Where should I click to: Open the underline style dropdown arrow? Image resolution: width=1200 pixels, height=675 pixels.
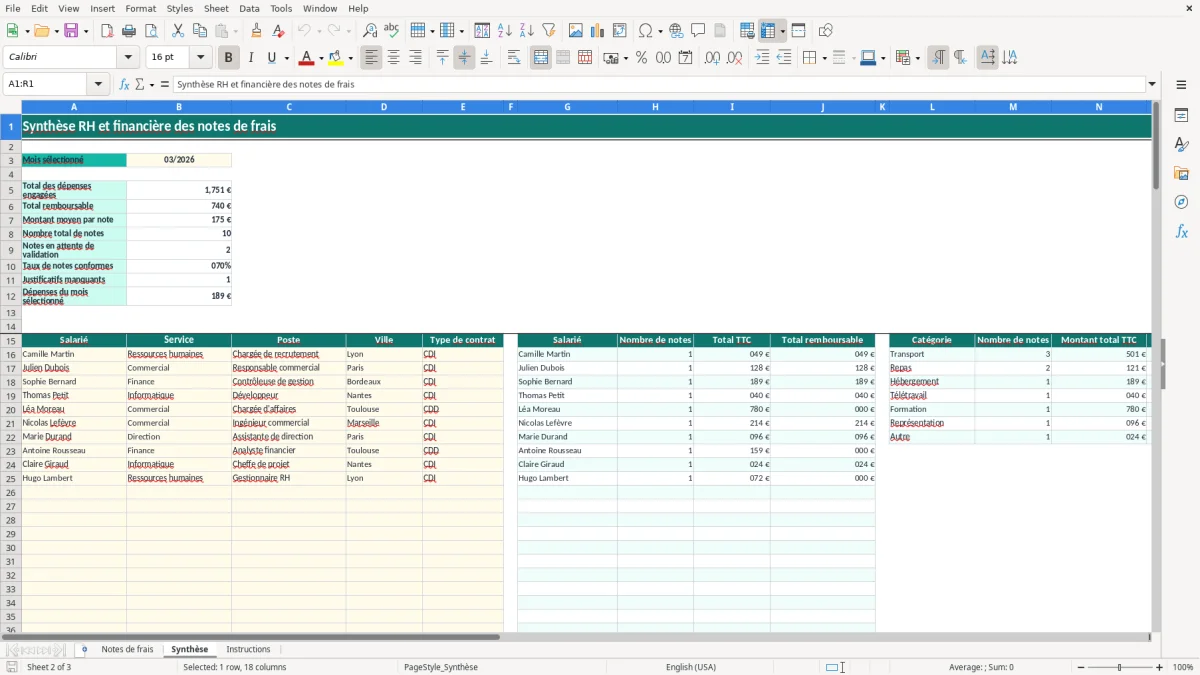pyautogui.click(x=286, y=58)
